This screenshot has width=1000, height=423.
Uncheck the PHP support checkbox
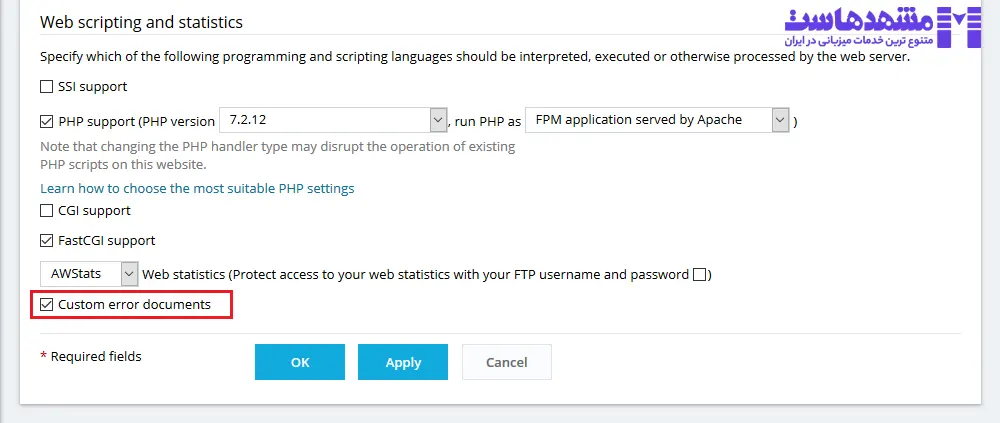pos(46,122)
